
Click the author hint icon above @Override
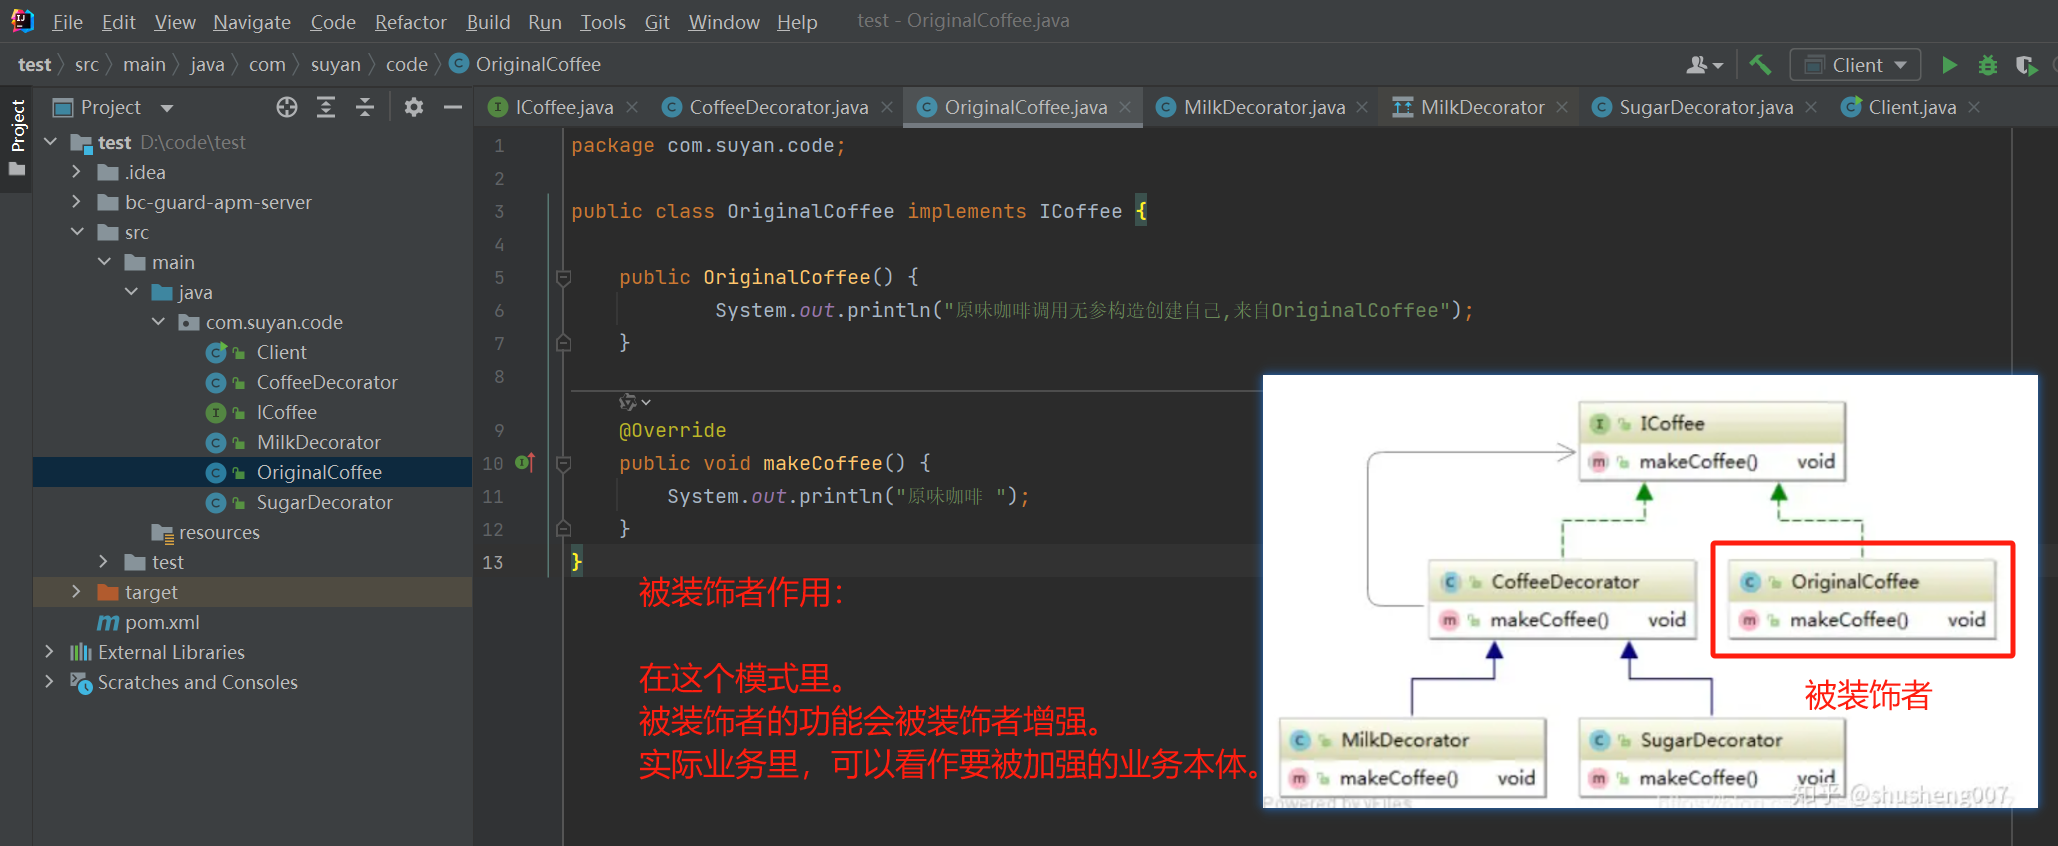634,402
